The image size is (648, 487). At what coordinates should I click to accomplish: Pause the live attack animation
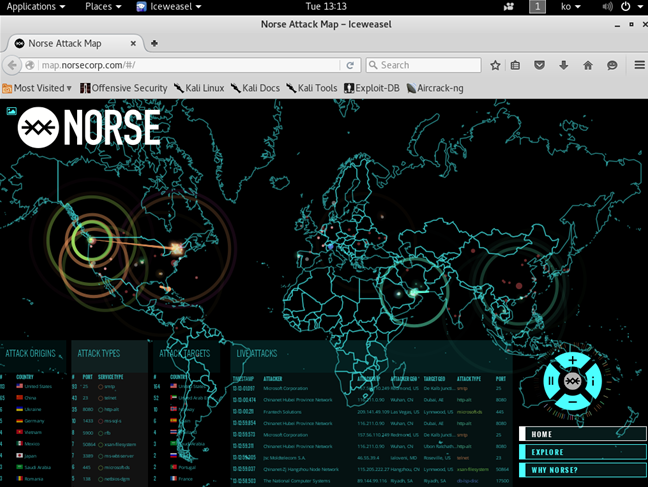(x=551, y=381)
